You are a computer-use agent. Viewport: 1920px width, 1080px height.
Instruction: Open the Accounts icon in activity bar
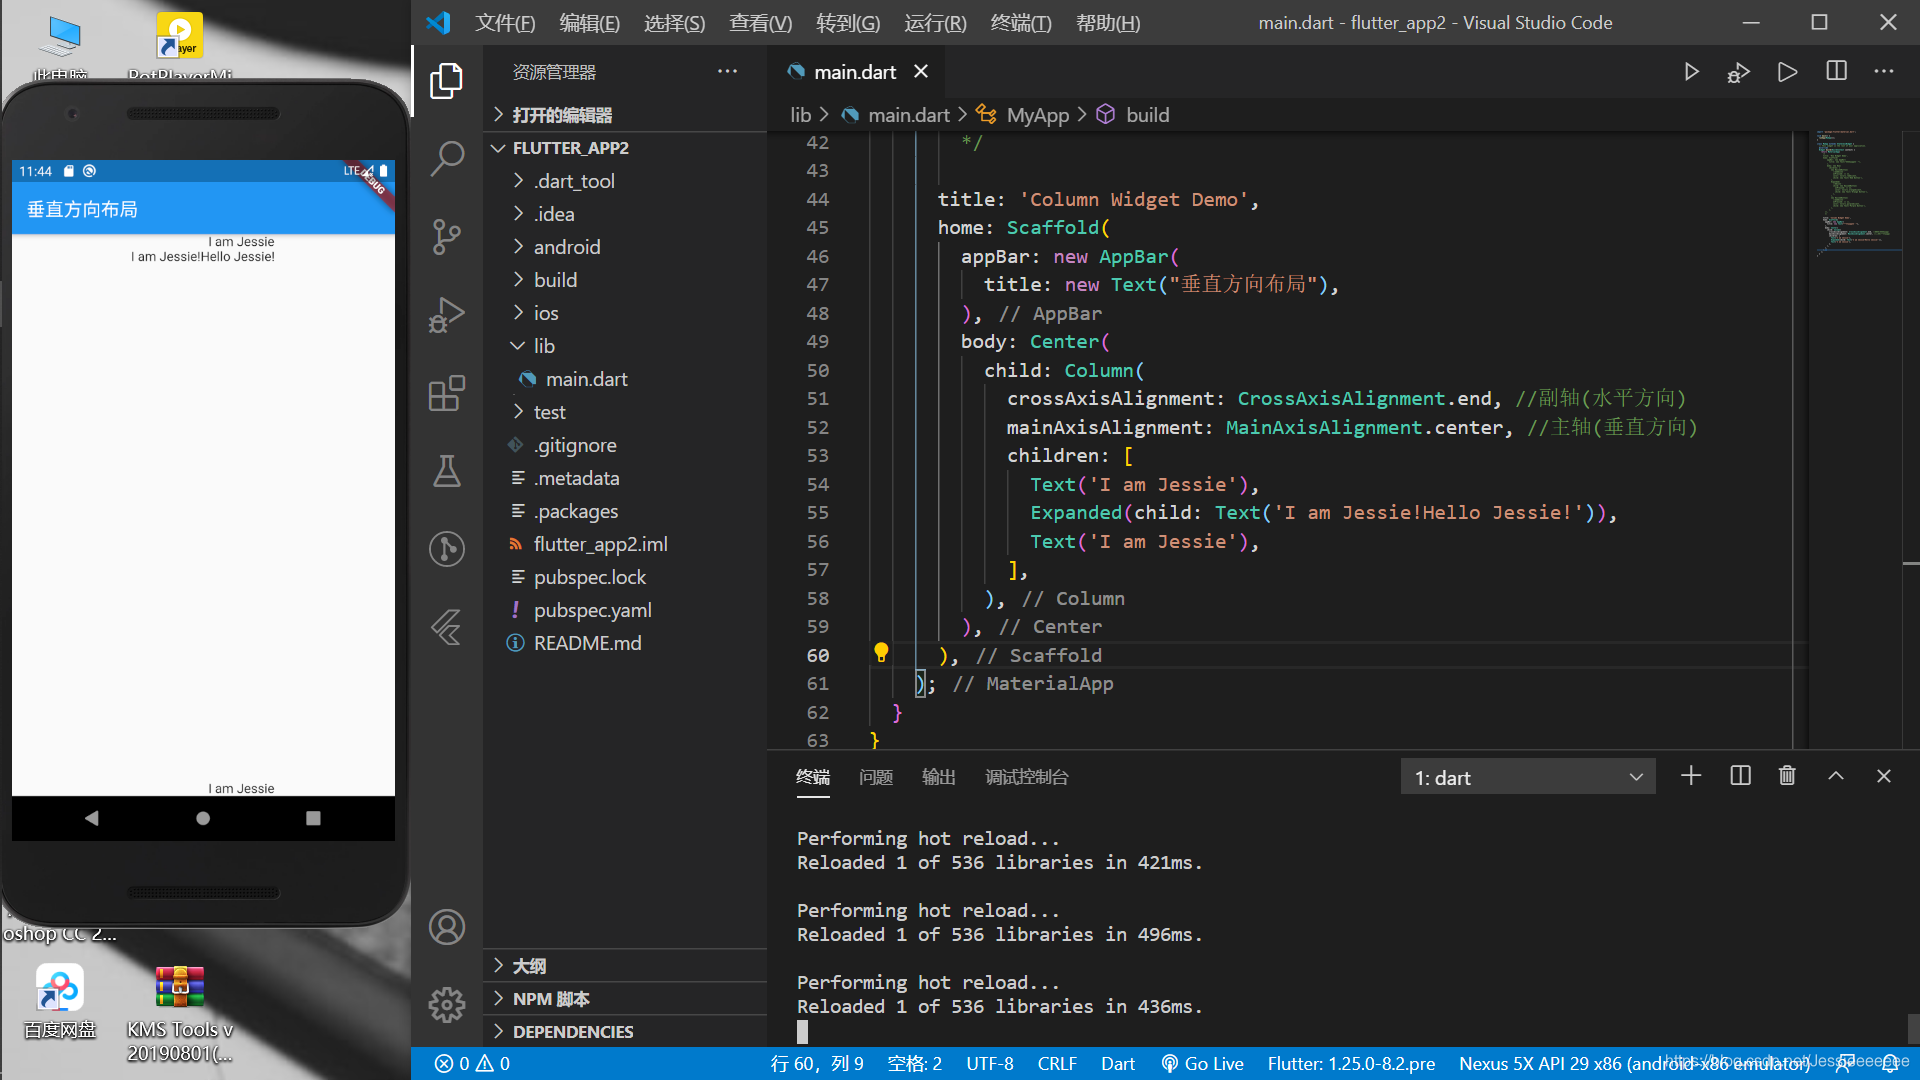click(446, 927)
